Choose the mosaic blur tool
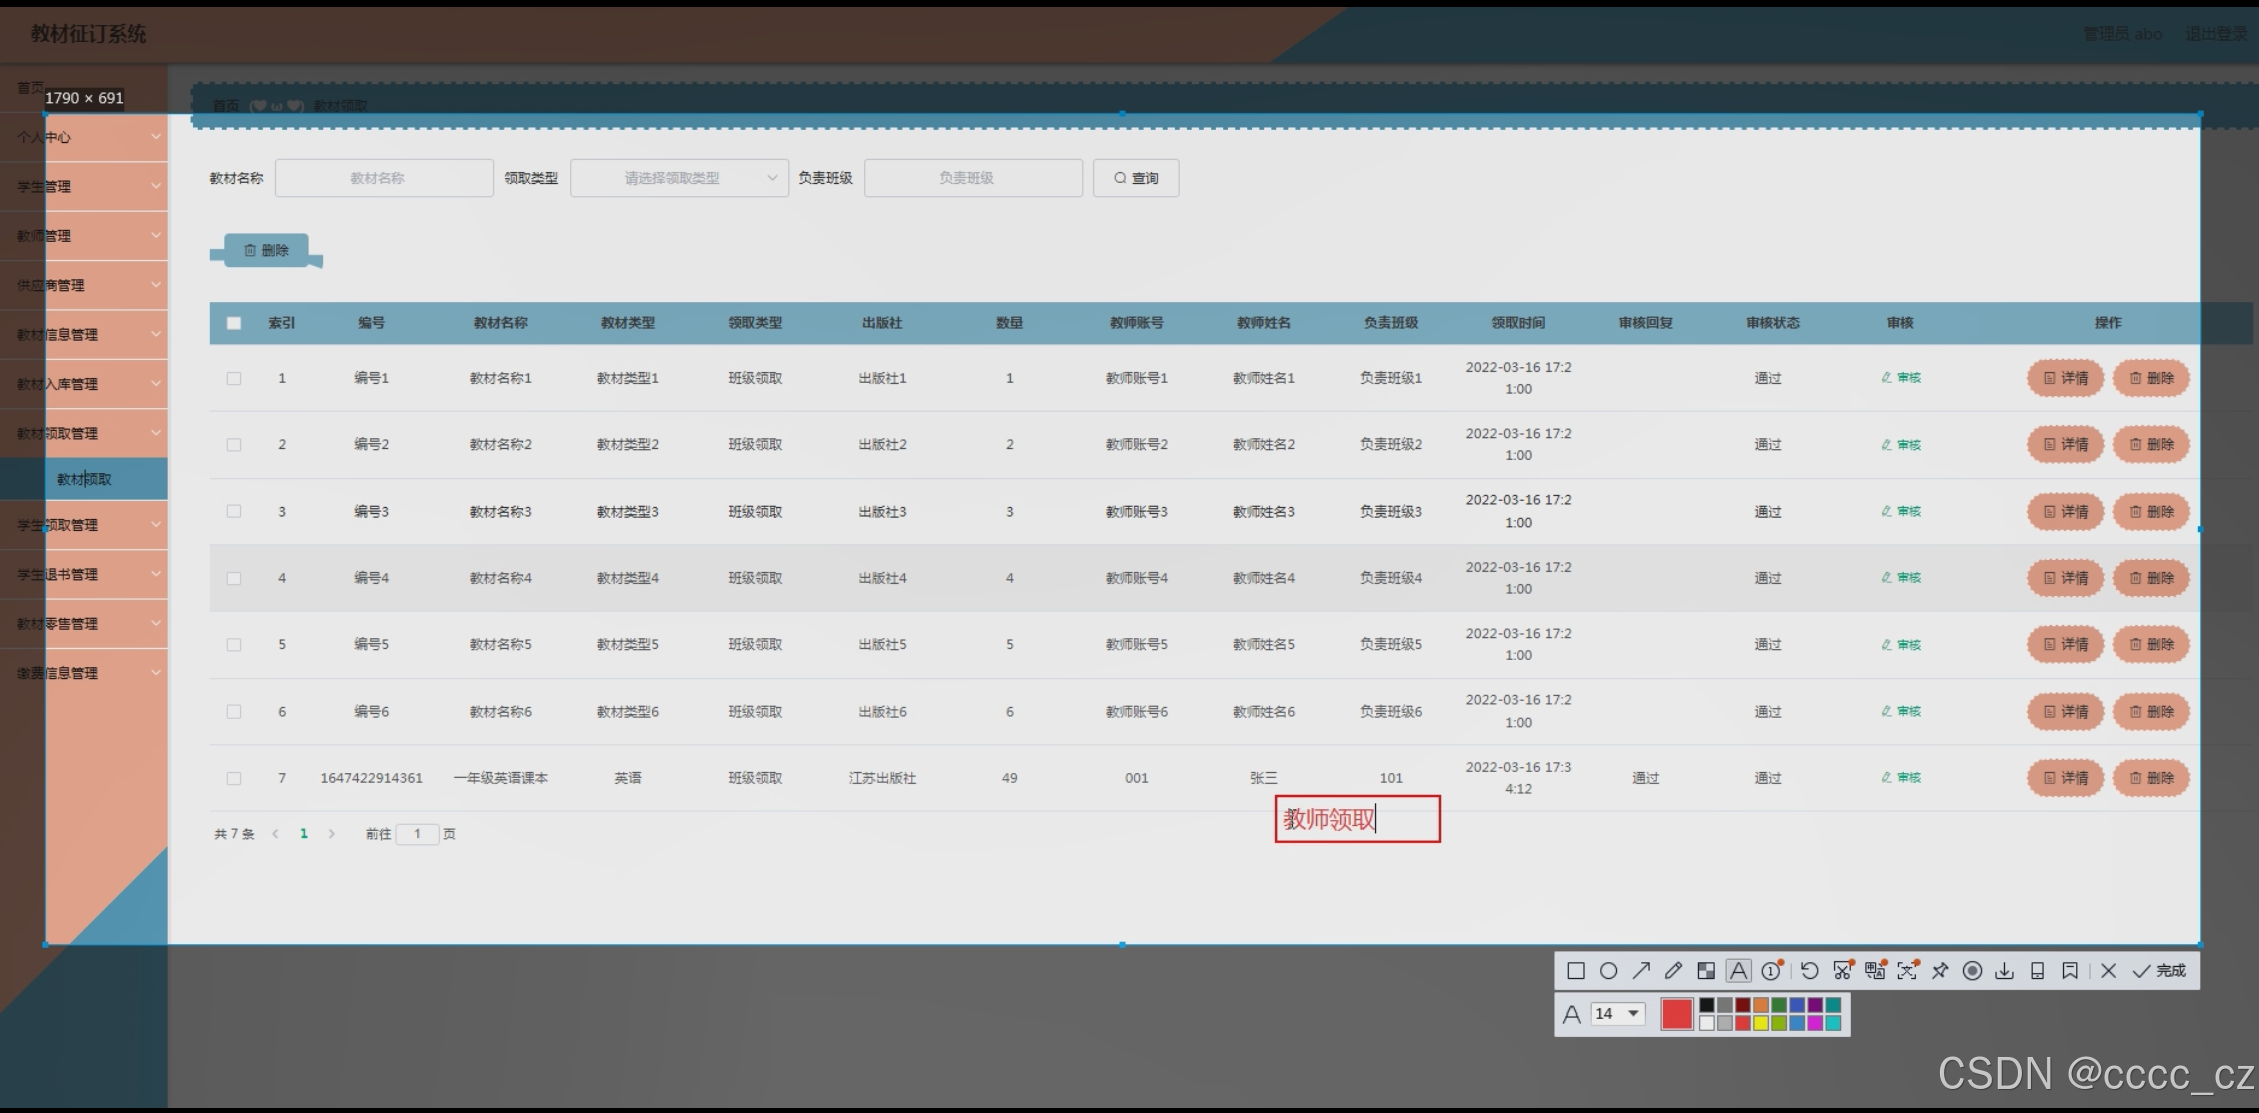 click(x=1706, y=971)
